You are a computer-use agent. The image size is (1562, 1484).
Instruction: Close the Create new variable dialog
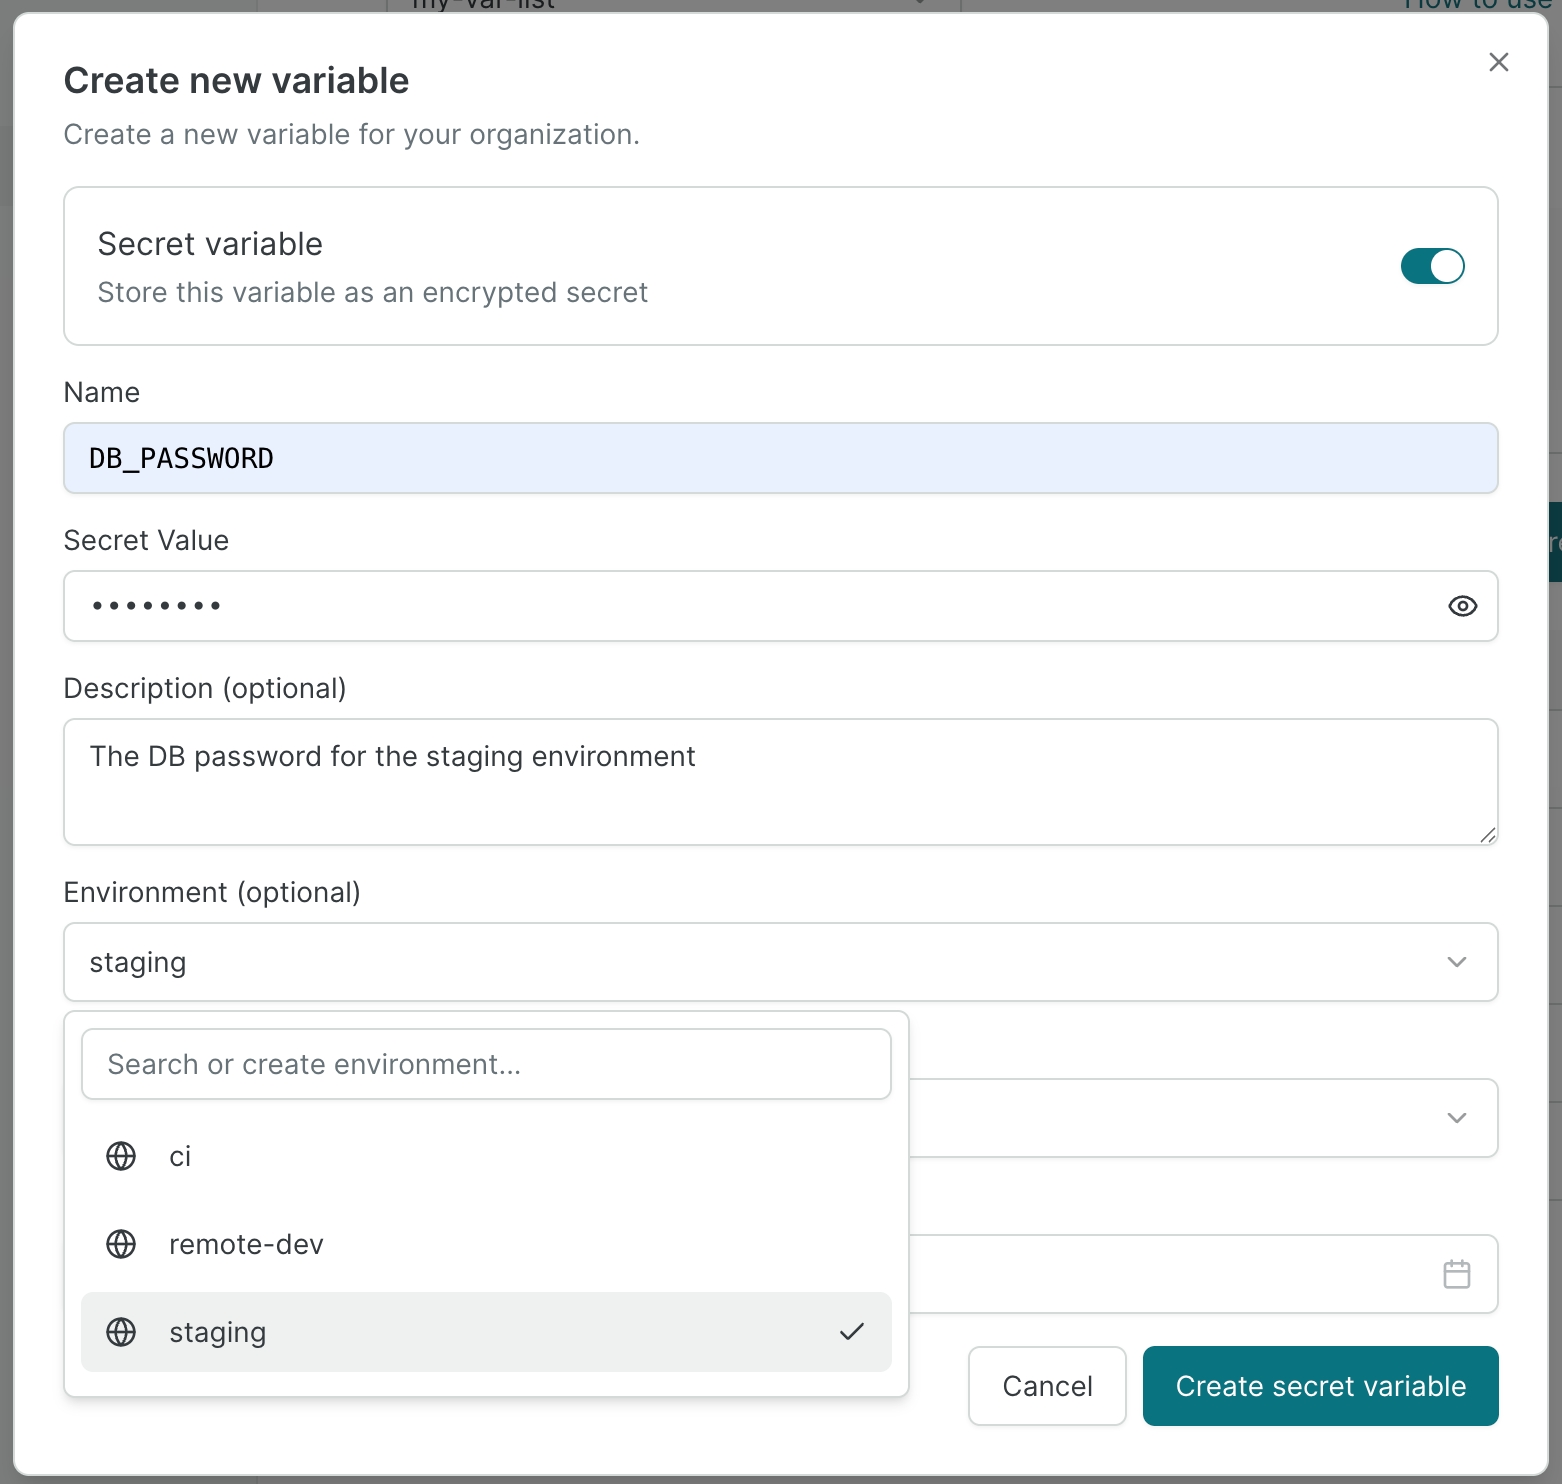[x=1498, y=62]
